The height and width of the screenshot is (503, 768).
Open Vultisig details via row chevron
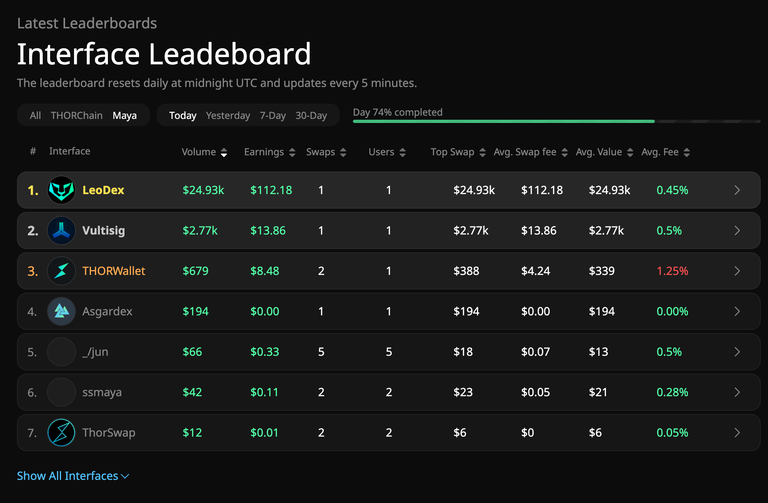(737, 231)
